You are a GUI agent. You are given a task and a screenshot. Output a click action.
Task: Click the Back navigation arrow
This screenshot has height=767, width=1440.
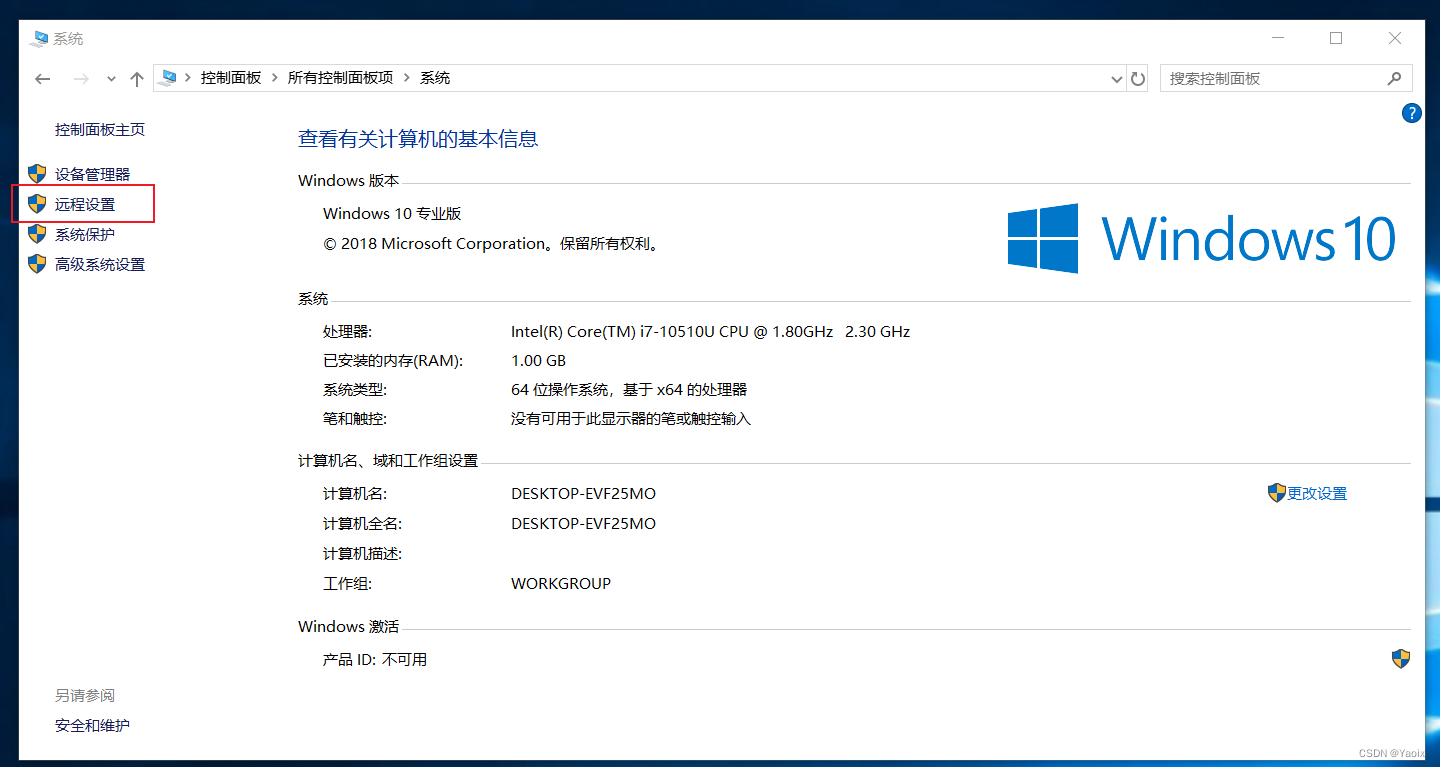coord(42,78)
